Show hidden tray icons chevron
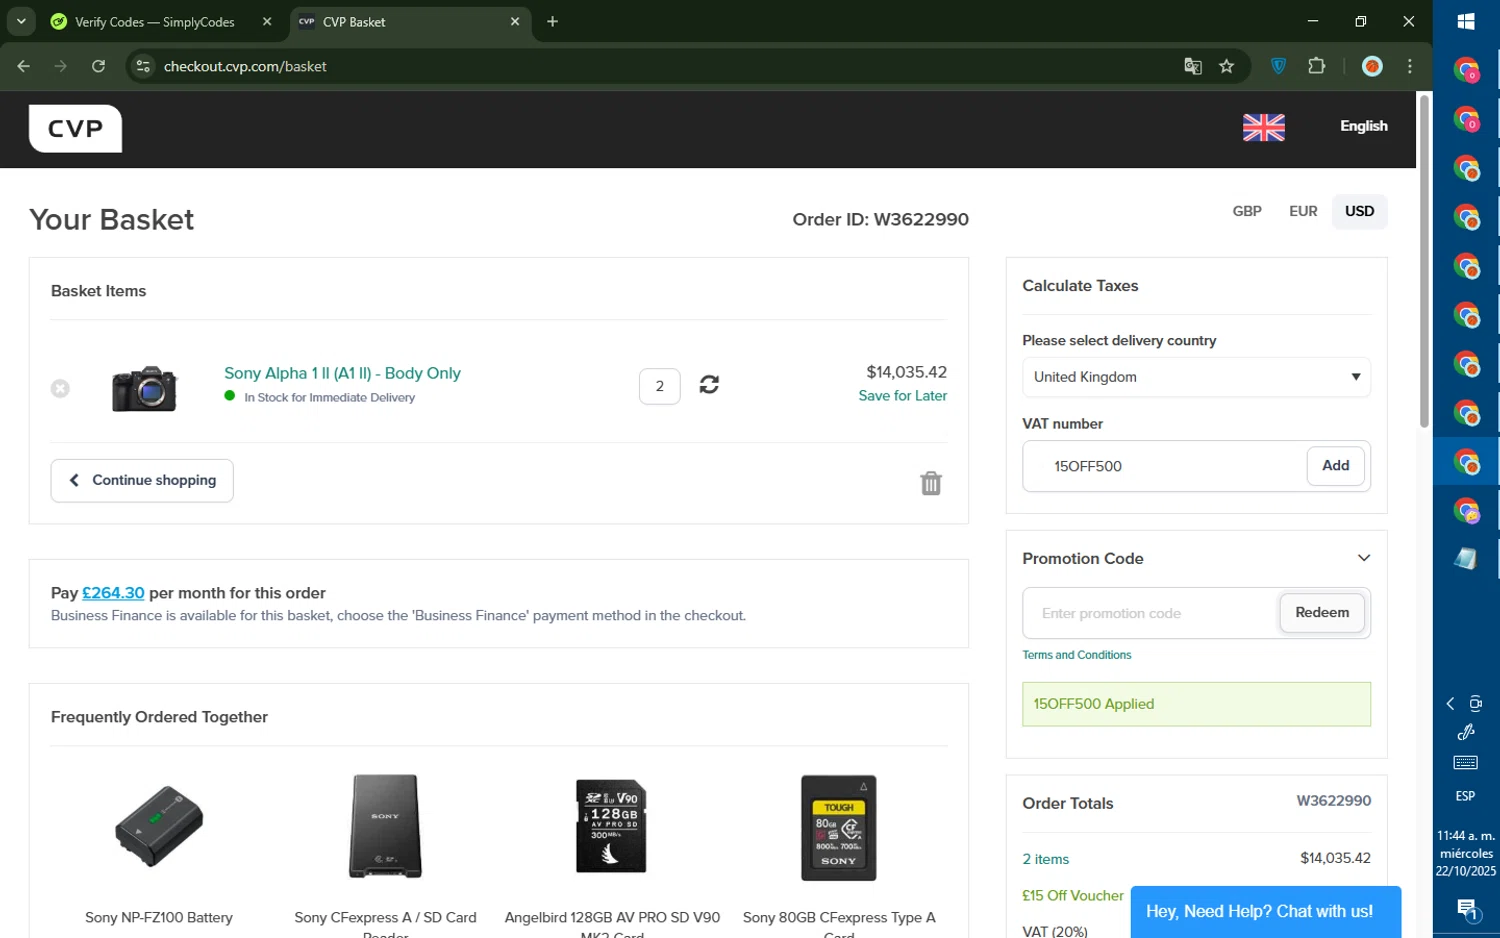 [1450, 704]
